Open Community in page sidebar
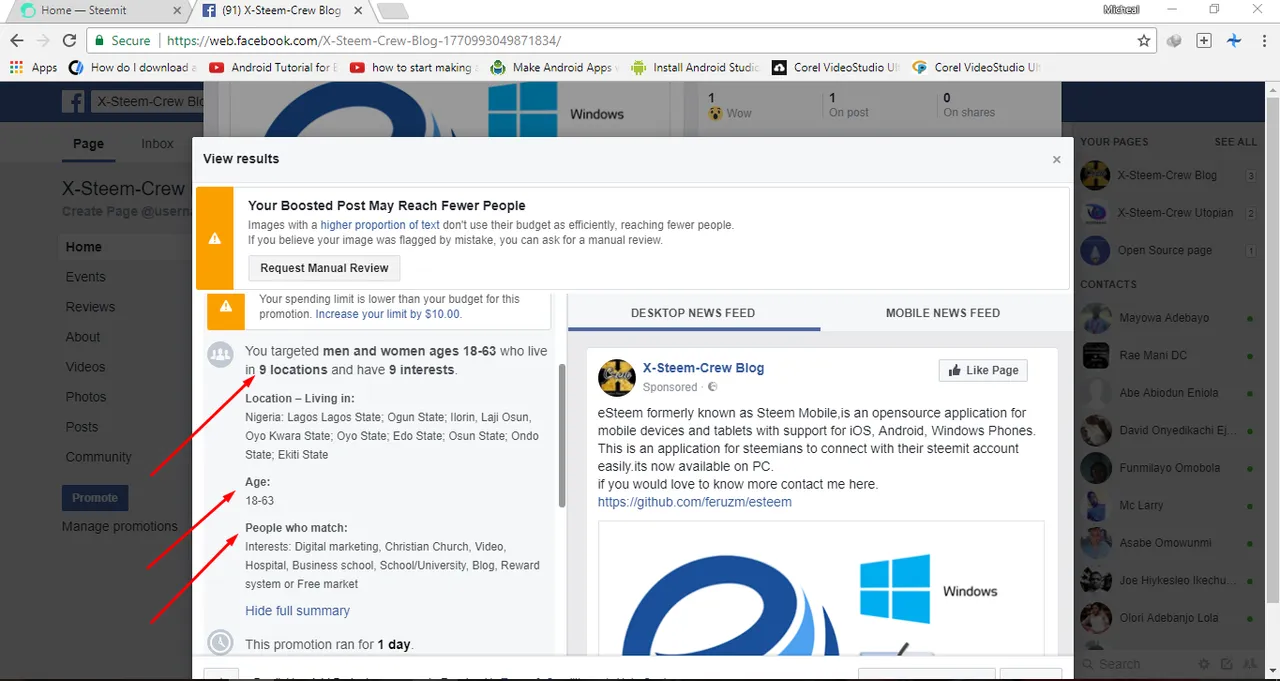This screenshot has width=1280, height=681. click(x=98, y=457)
